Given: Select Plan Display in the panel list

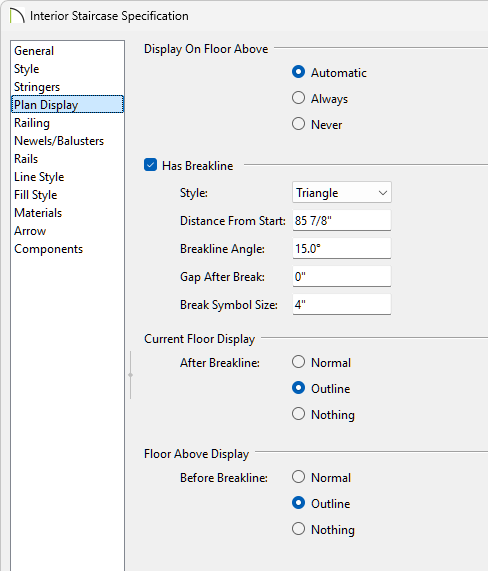Looking at the screenshot, I should pos(67,105).
